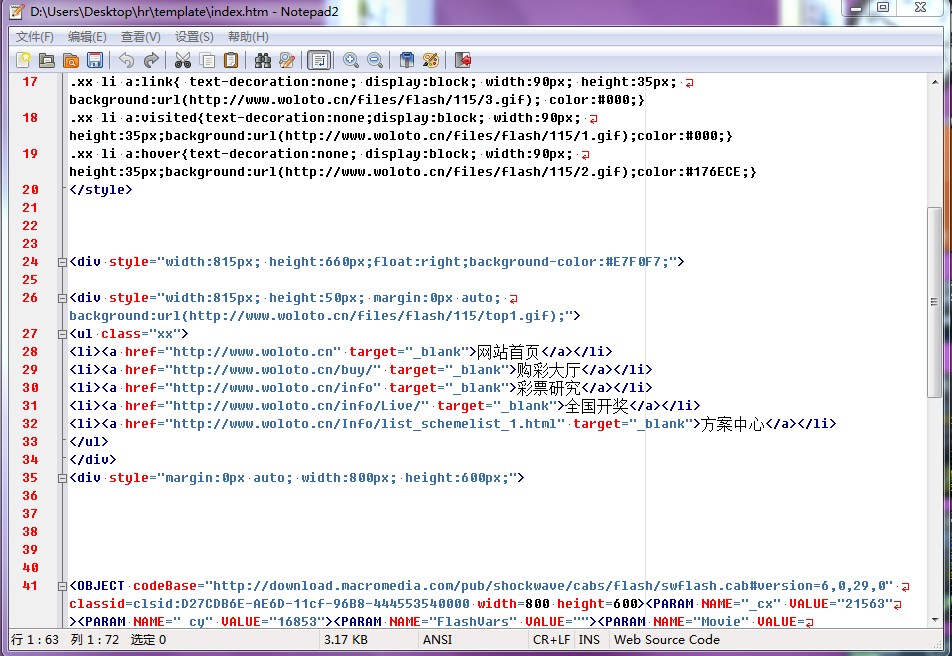
Task: Toggle word wrap toolbar button
Action: pyautogui.click(x=319, y=60)
